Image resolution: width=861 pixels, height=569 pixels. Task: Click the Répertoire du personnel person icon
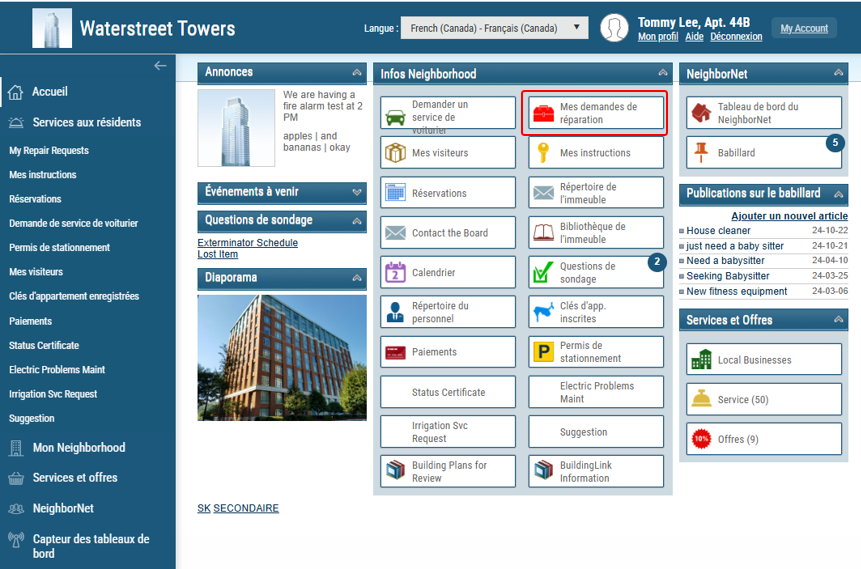395,312
